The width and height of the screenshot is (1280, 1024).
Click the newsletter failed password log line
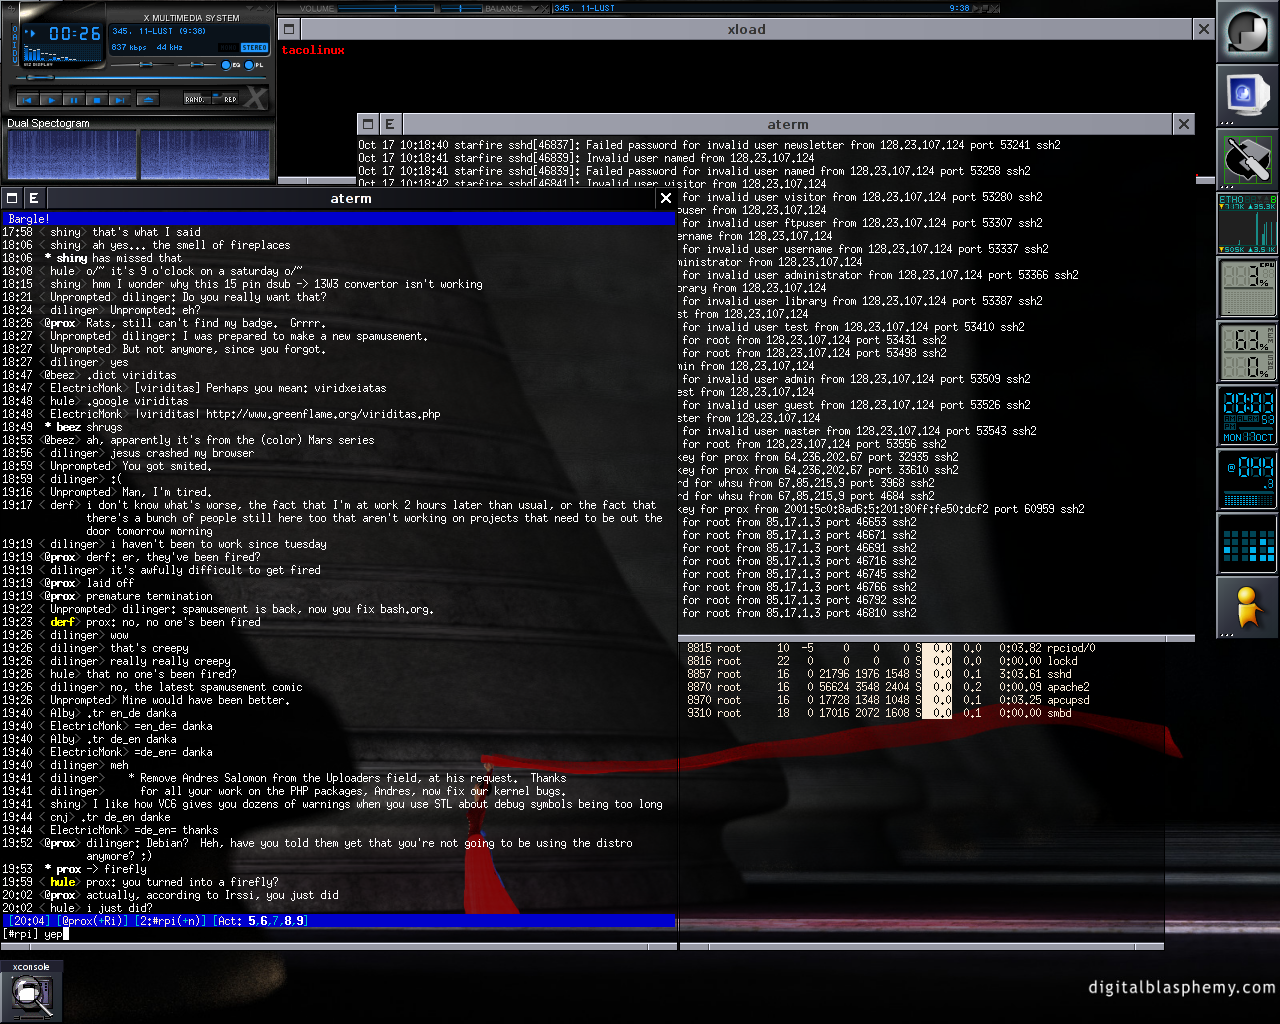[x=709, y=145]
